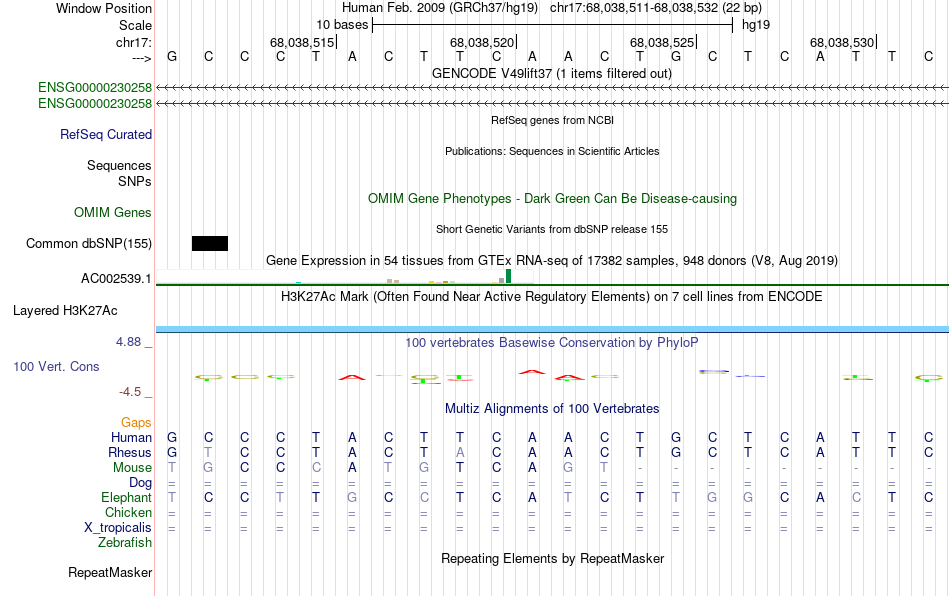Viewport: 950px width, 596px height.
Task: Open H3K27Ac Mark ENCODE track title
Action: (x=552, y=296)
